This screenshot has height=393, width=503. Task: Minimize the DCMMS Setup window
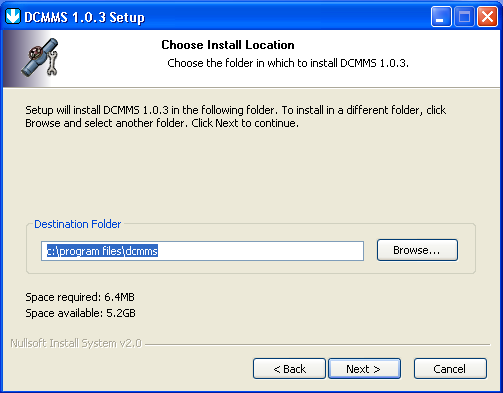tap(441, 17)
